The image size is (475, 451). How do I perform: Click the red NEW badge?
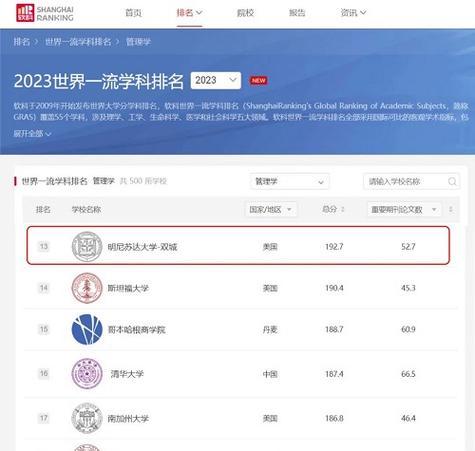tap(259, 81)
